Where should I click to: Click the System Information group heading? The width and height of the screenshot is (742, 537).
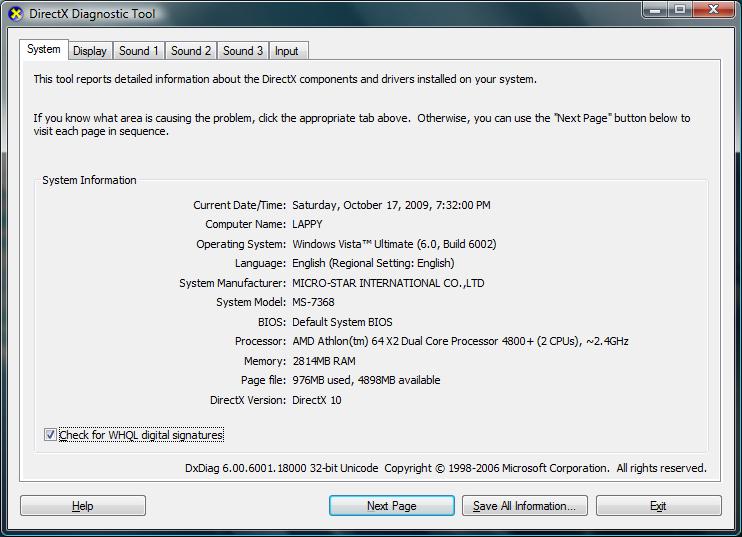89,180
